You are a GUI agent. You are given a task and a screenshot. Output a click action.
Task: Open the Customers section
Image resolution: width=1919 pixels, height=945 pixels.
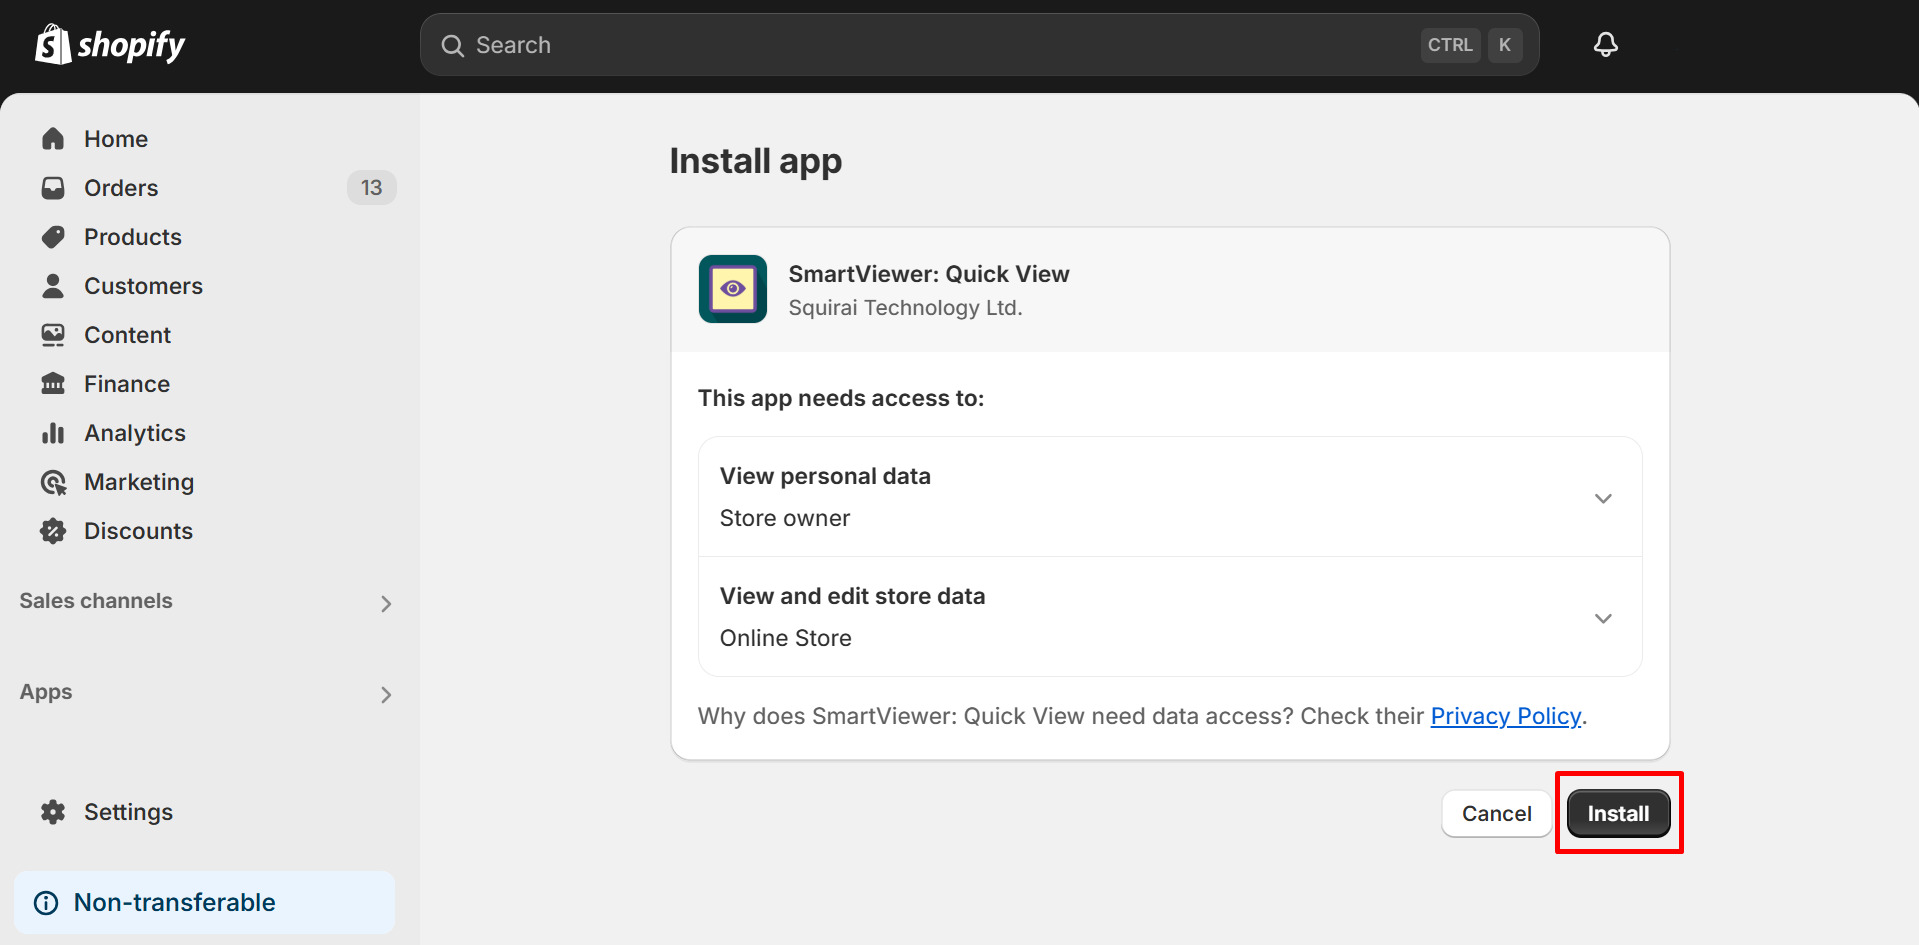click(143, 286)
